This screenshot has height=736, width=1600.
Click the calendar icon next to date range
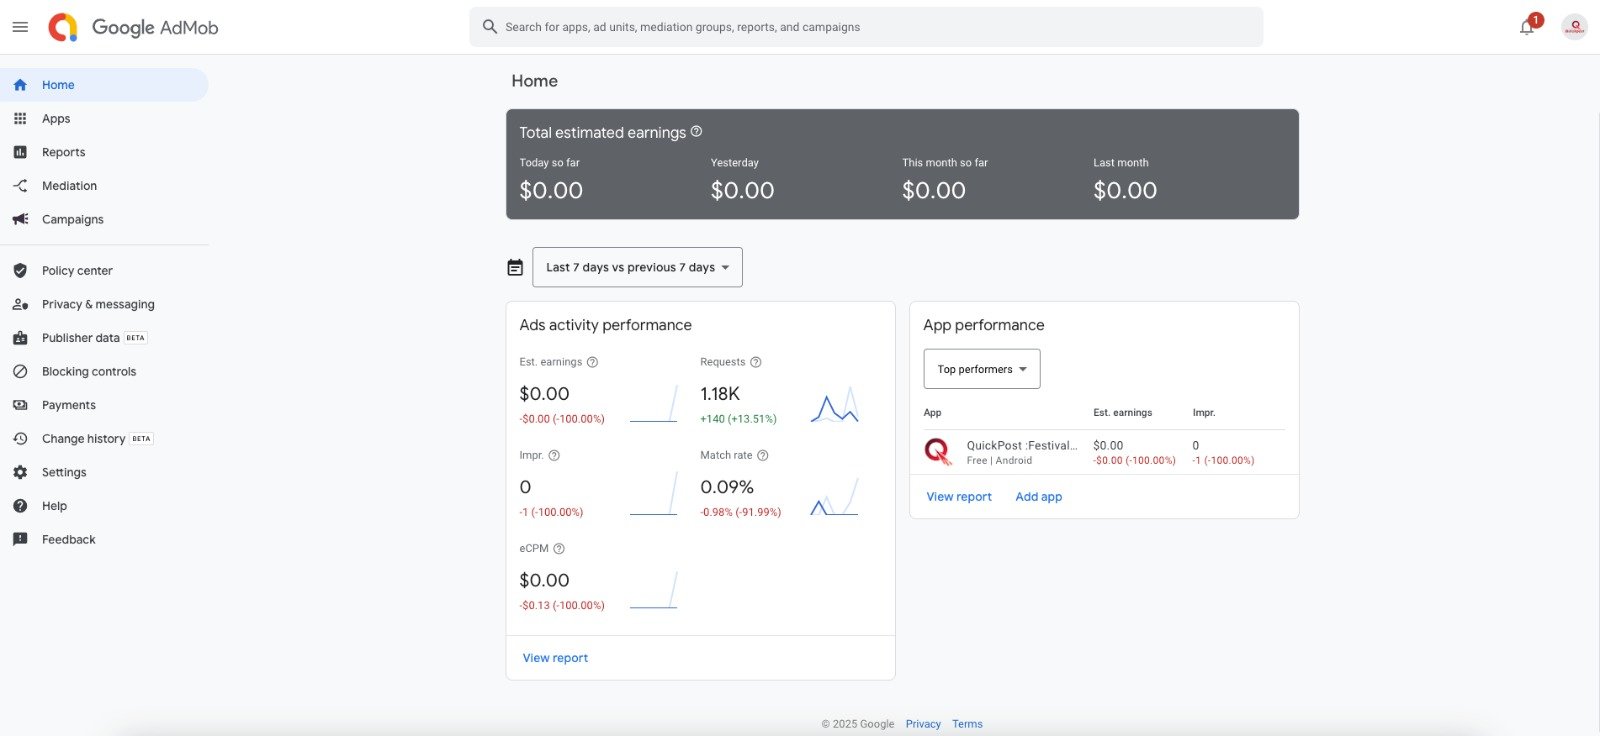click(x=515, y=267)
